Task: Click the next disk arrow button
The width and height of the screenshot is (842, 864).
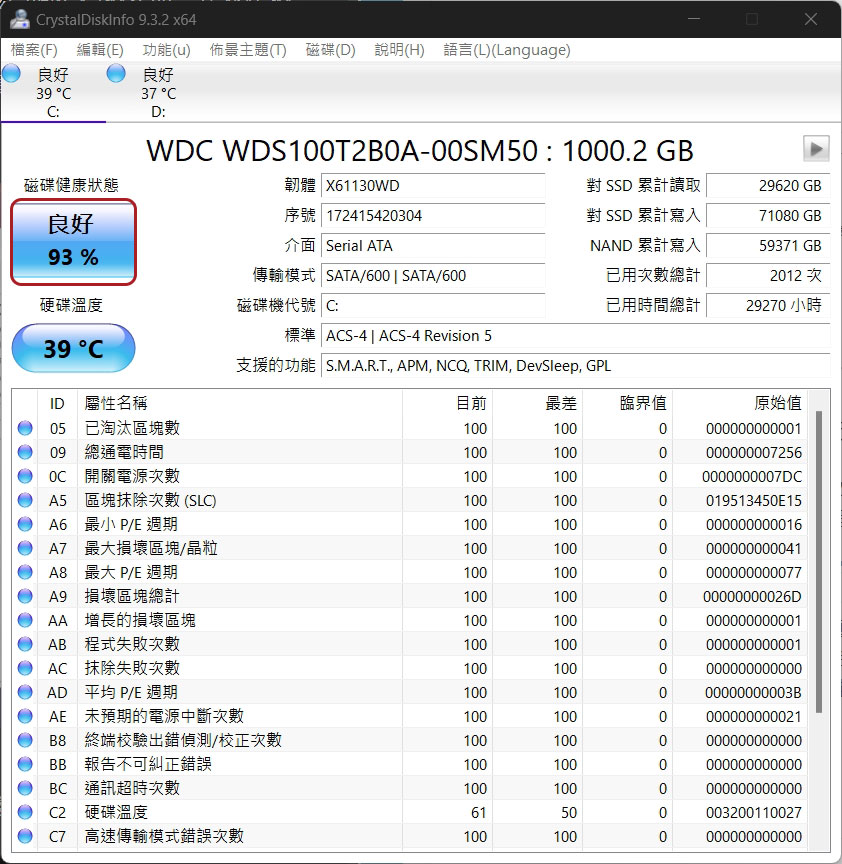Action: coord(816,148)
